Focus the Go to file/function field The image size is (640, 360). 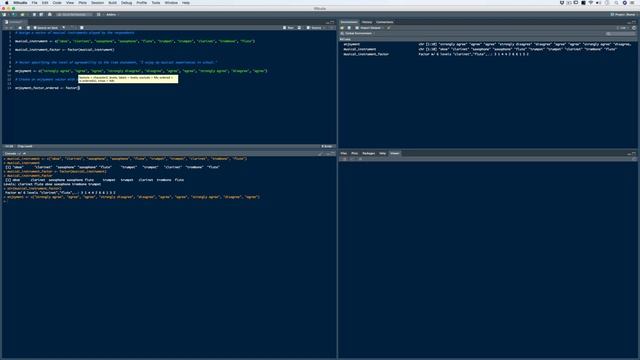pos(74,14)
